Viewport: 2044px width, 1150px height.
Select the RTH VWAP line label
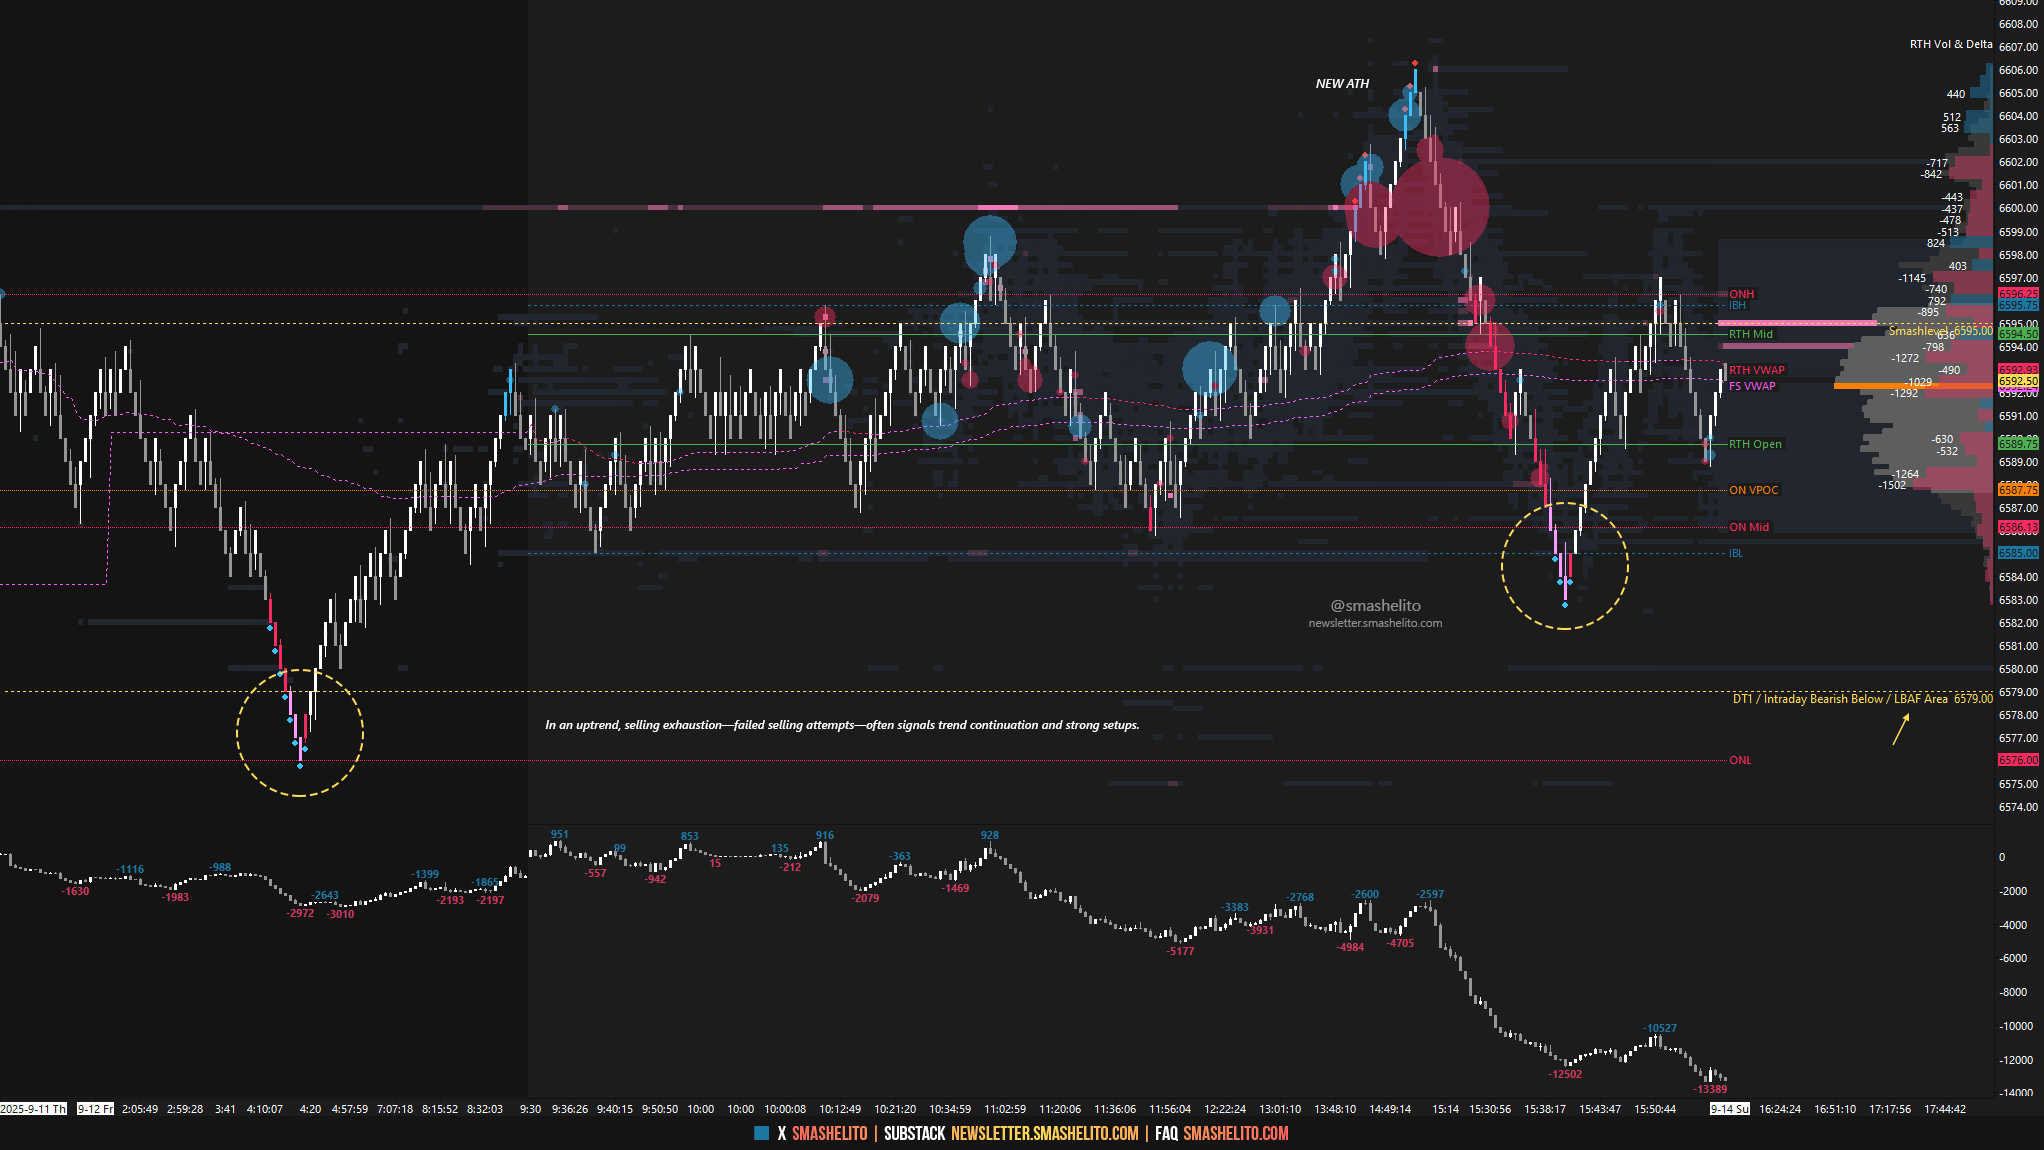point(1756,370)
